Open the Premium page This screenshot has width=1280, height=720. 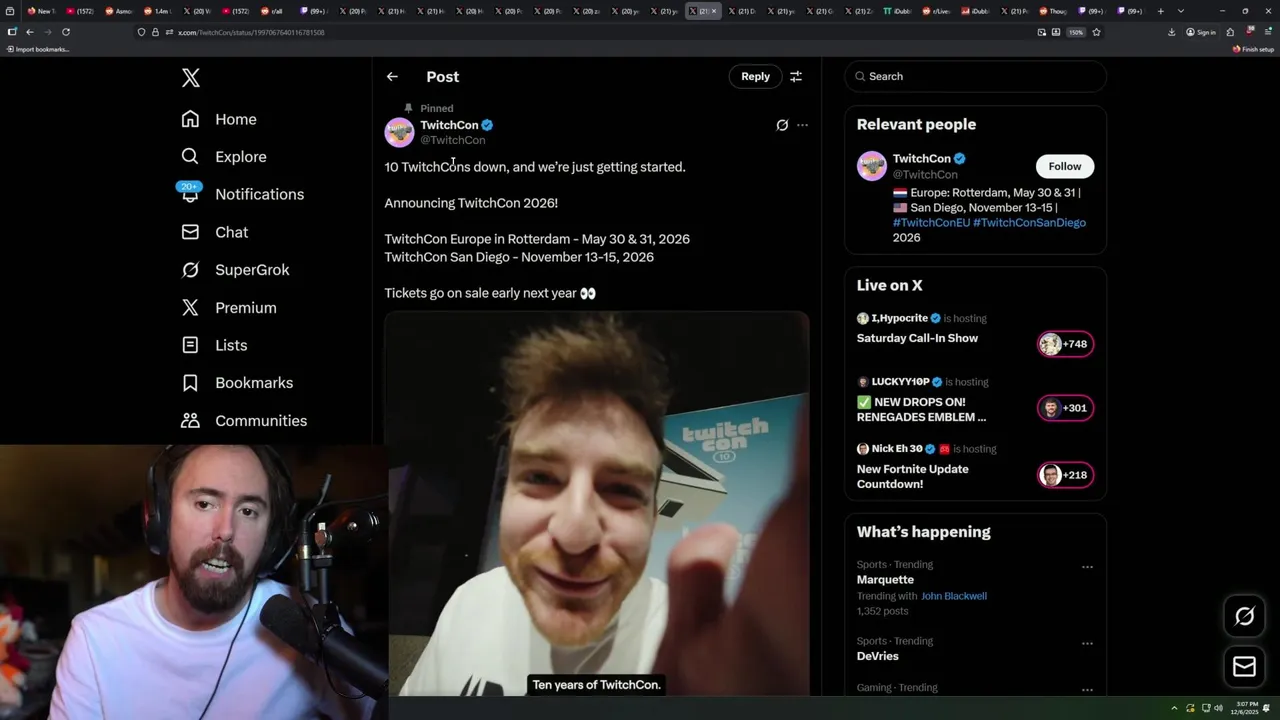coord(228,308)
